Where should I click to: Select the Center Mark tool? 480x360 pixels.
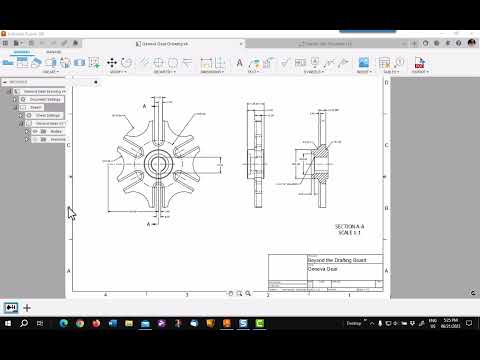[158, 62]
